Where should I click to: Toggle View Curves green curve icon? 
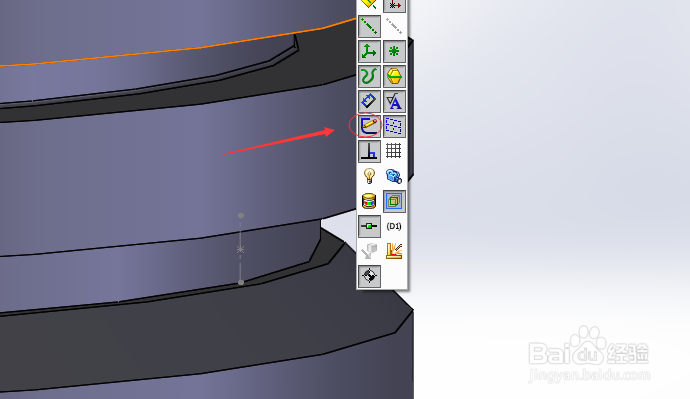(x=369, y=76)
